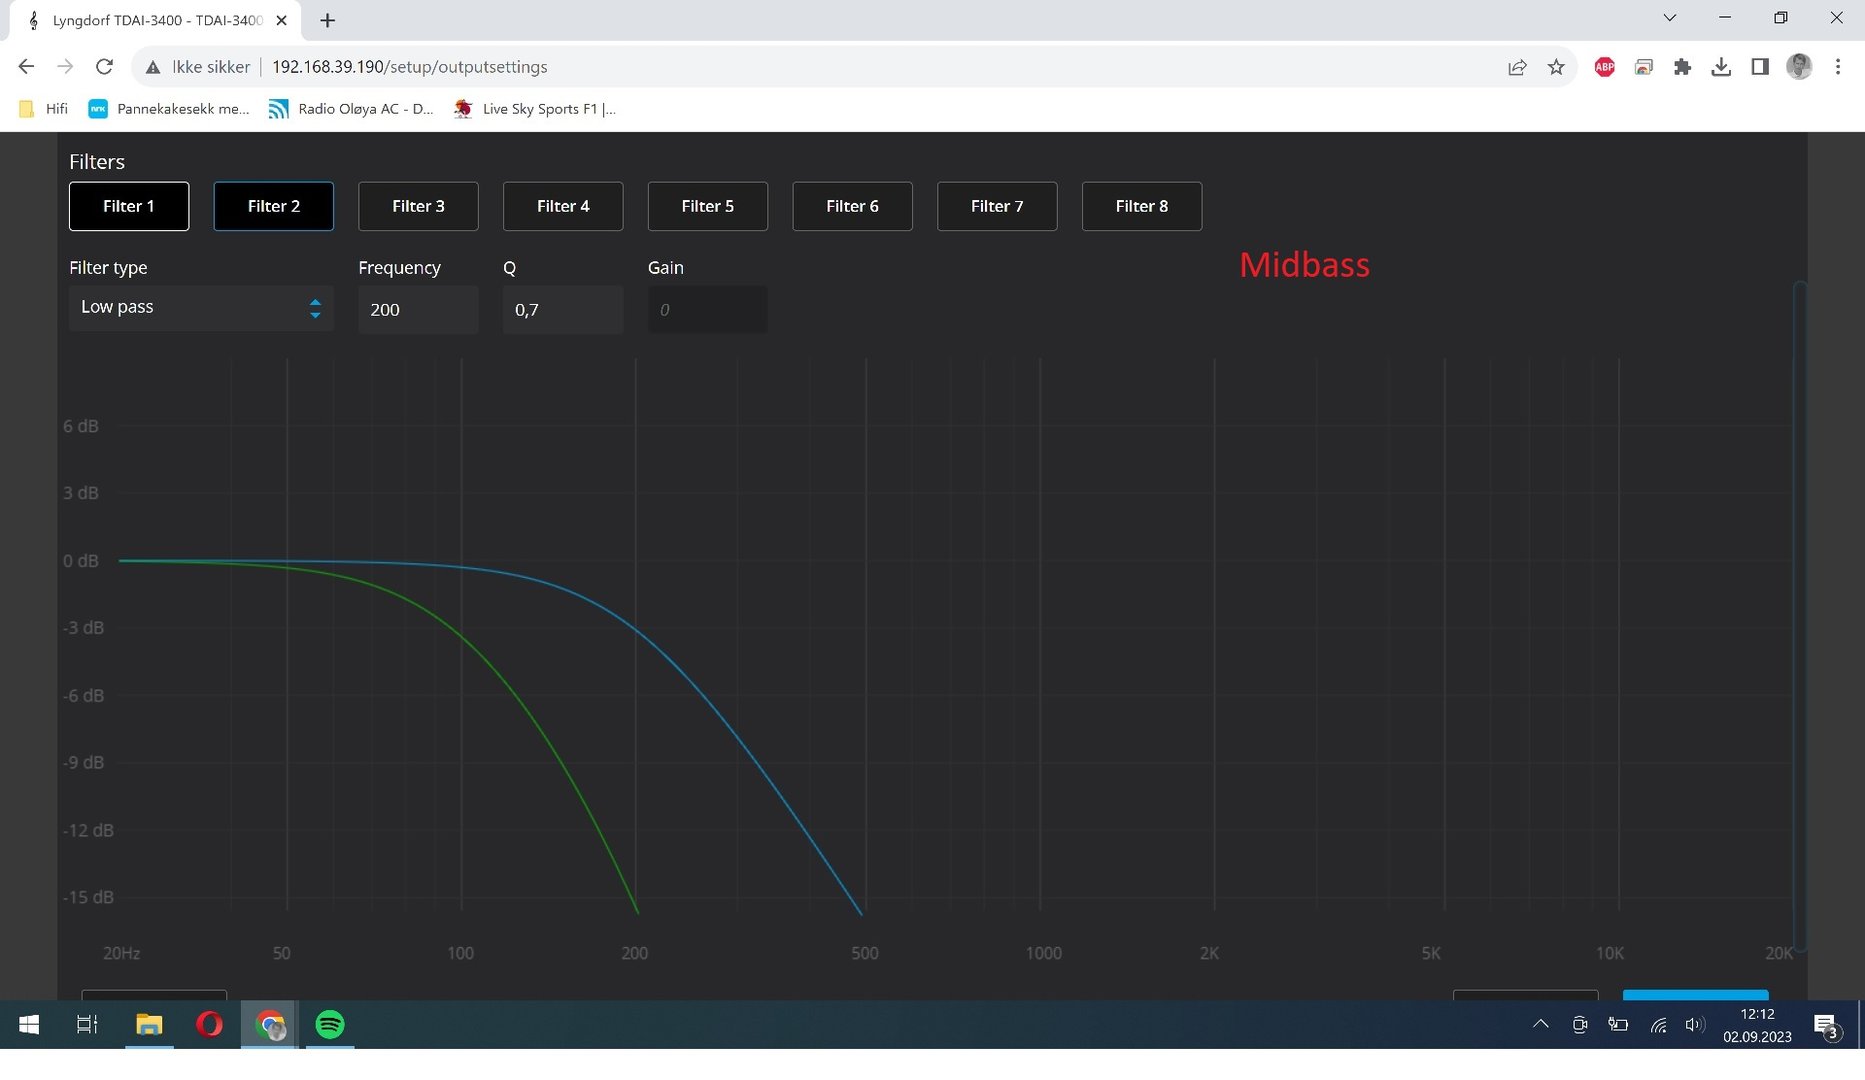Click the cast media extension icon
This screenshot has height=1080, width=1865.
[1643, 67]
